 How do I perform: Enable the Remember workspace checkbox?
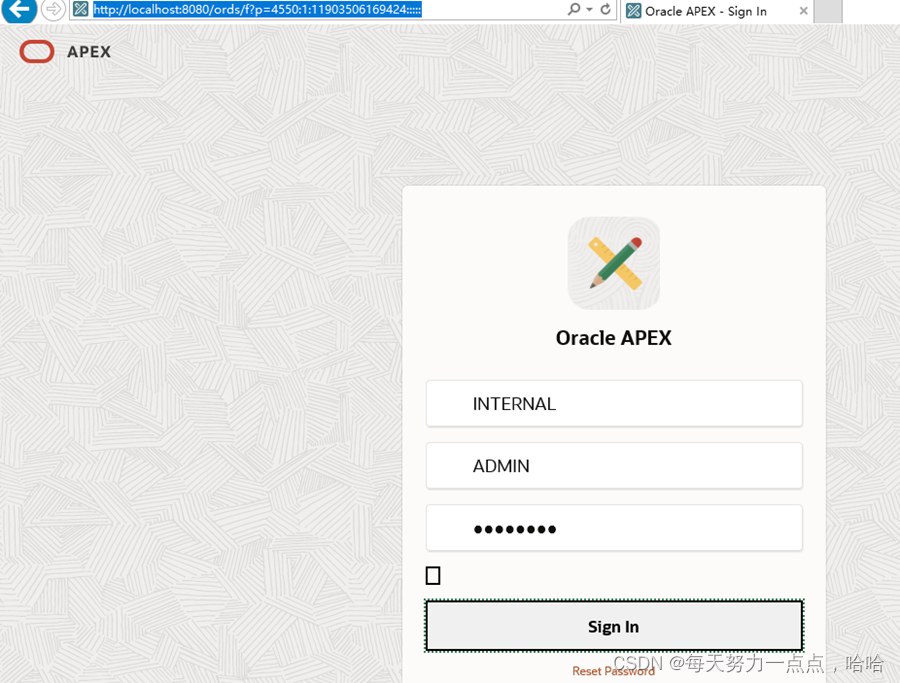433,574
